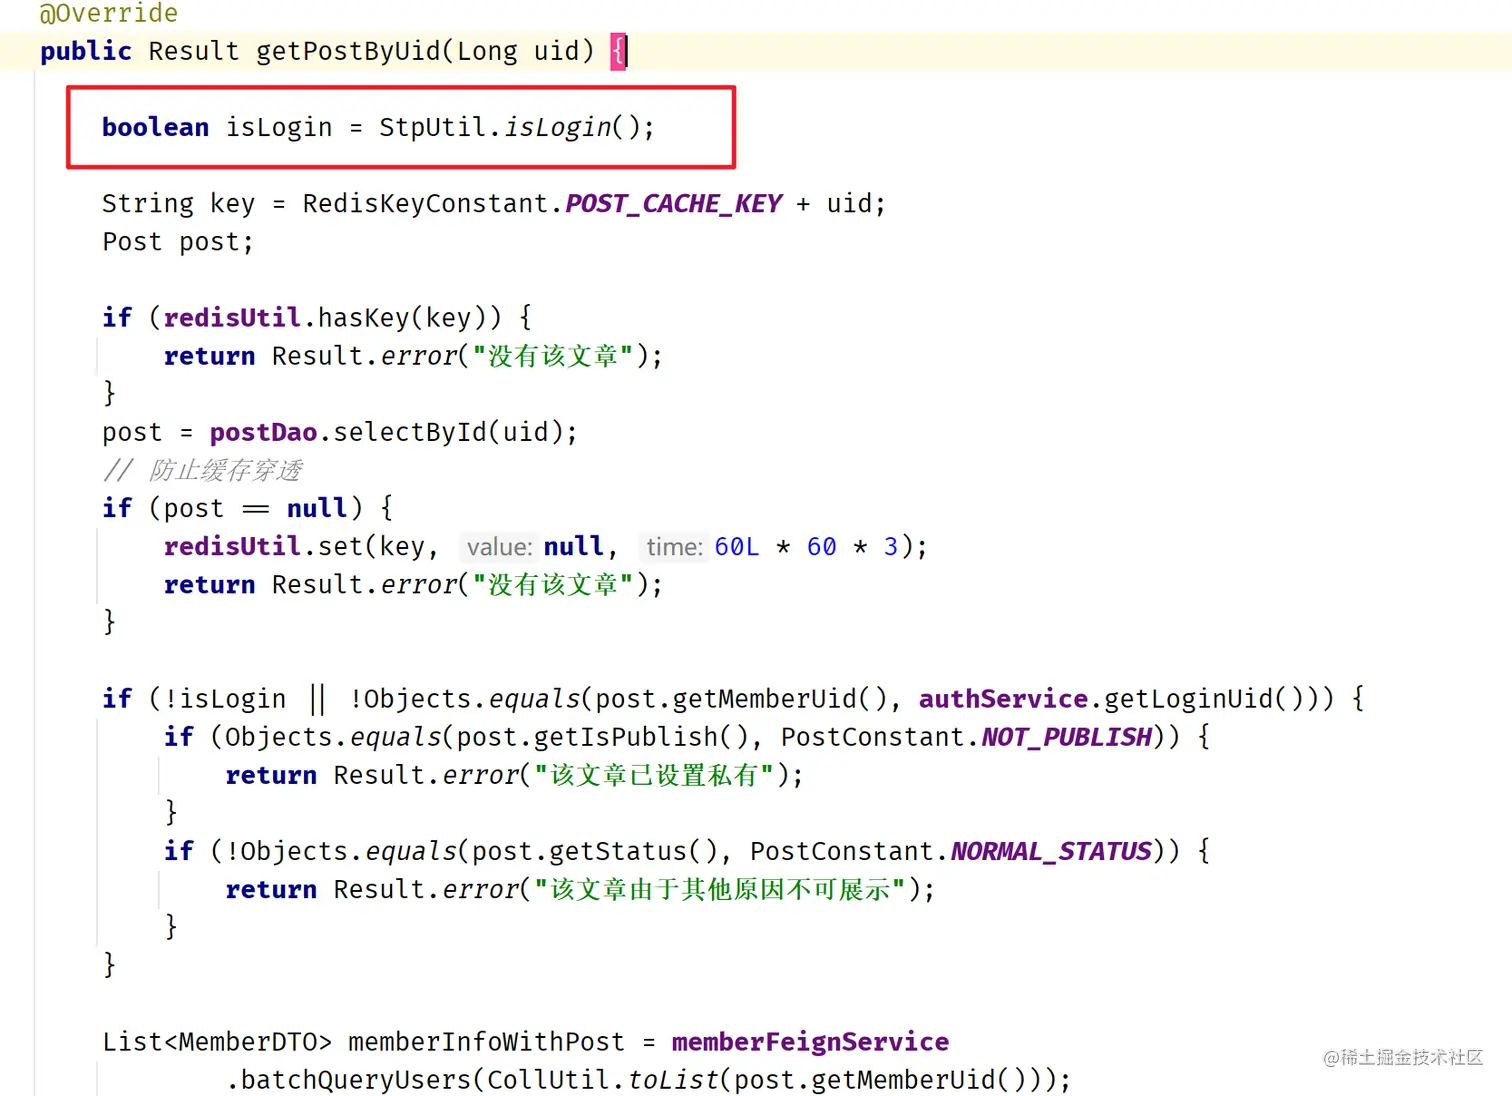Viewport: 1512px width, 1096px height.
Task: Click the RedisKeyConstant class name
Action: click(426, 203)
